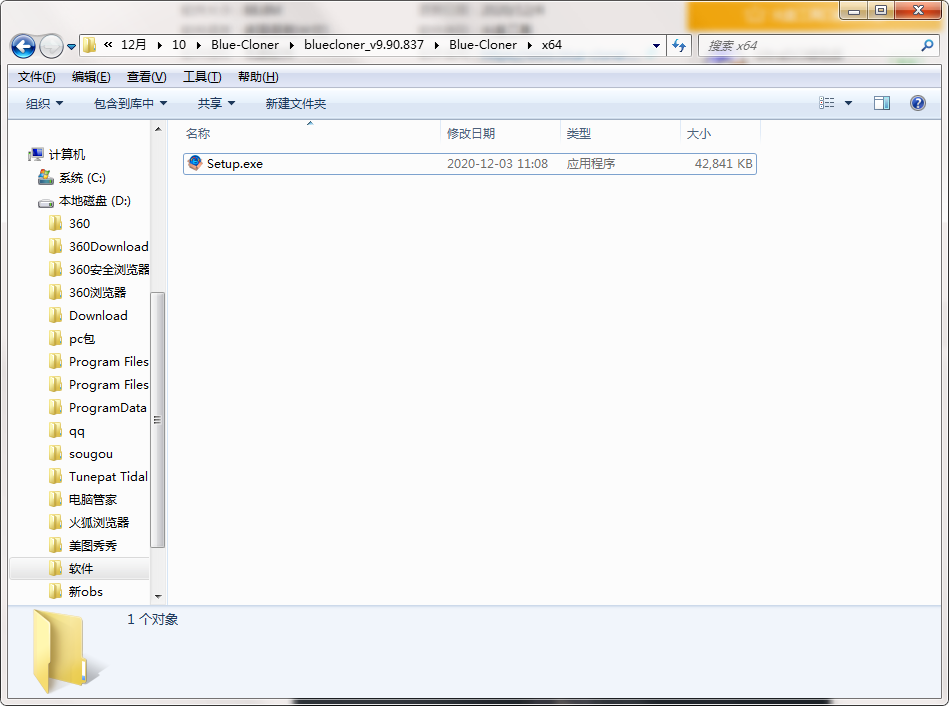
Task: Open the 编辑(E) menu
Action: (91, 77)
